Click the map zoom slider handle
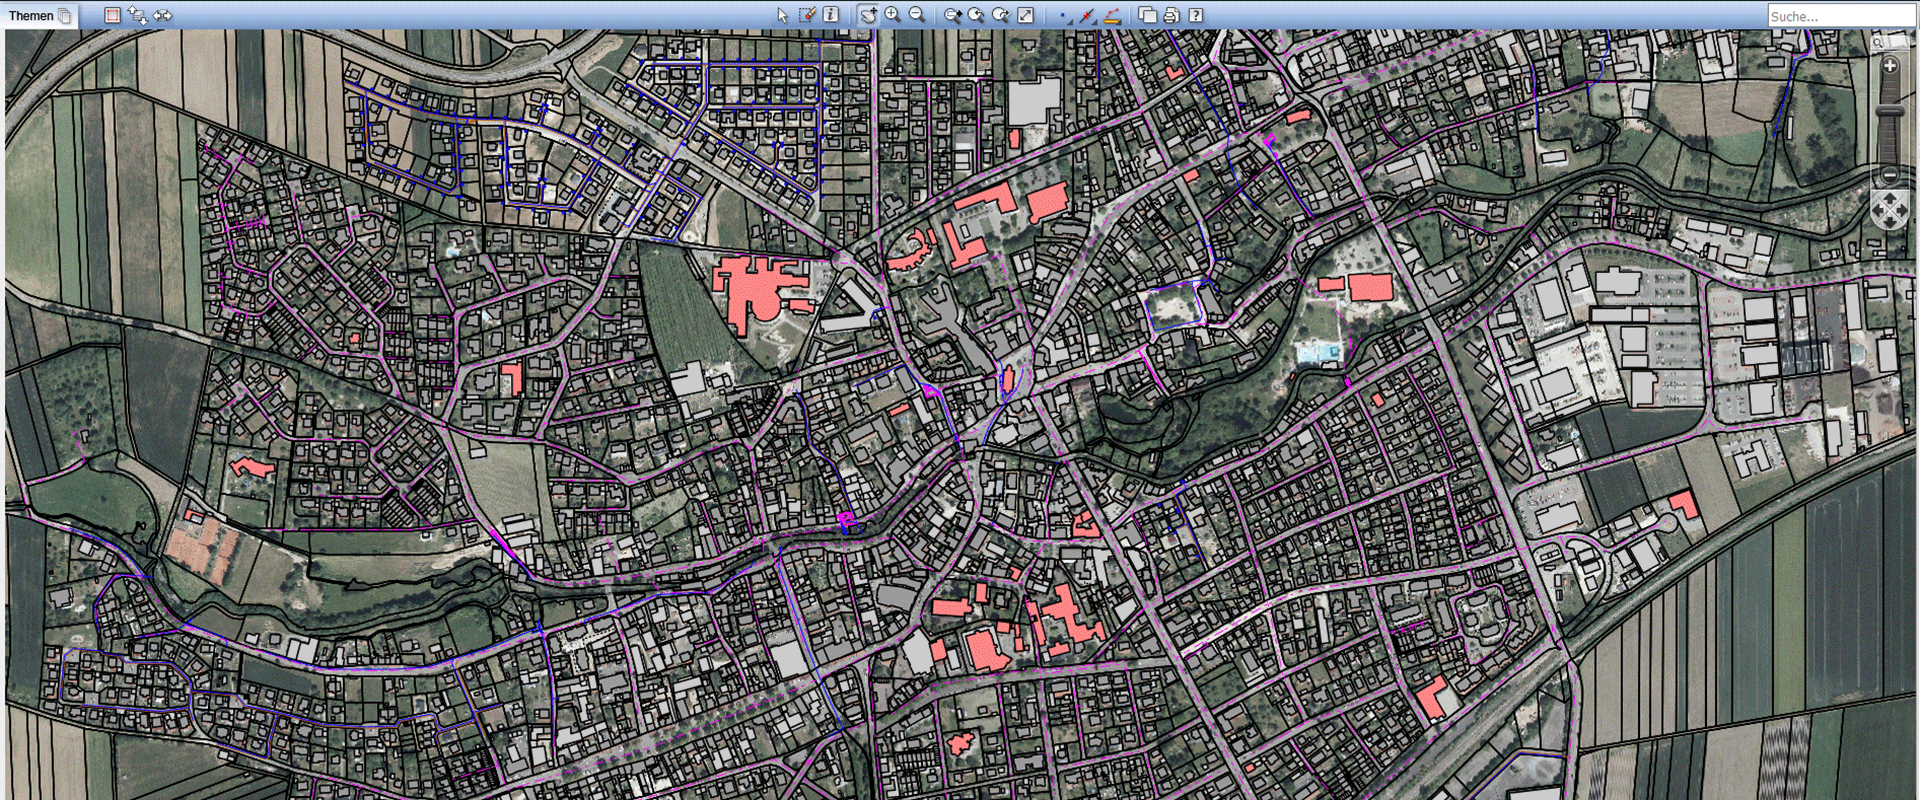This screenshot has height=800, width=1920. pyautogui.click(x=1889, y=113)
